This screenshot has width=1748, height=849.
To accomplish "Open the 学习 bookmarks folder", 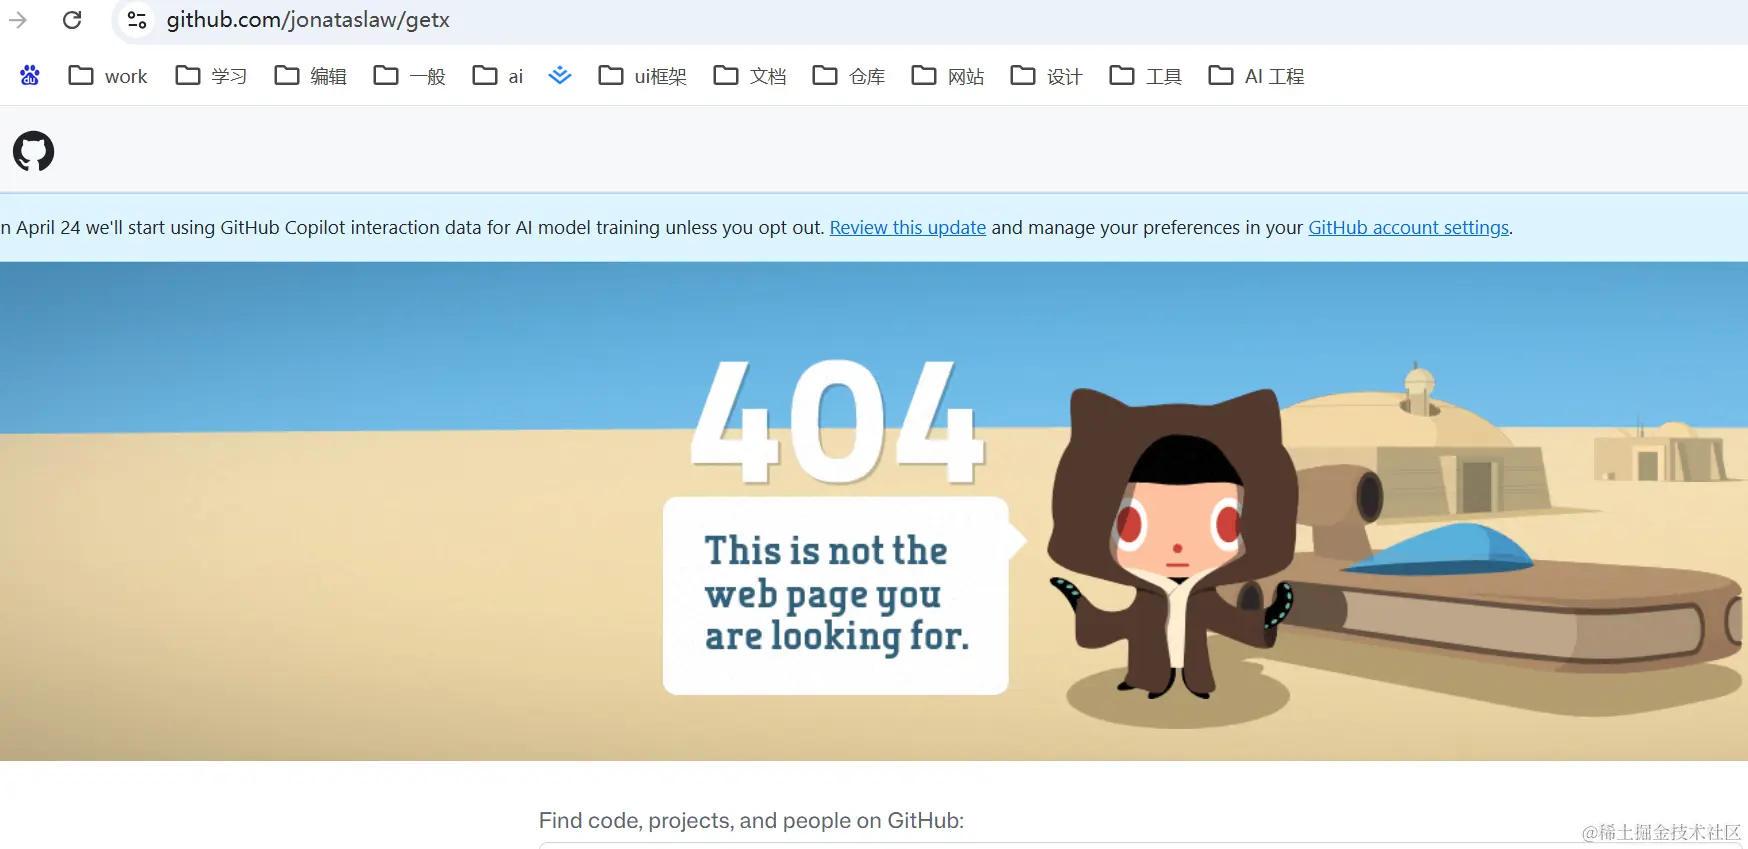I will (211, 76).
